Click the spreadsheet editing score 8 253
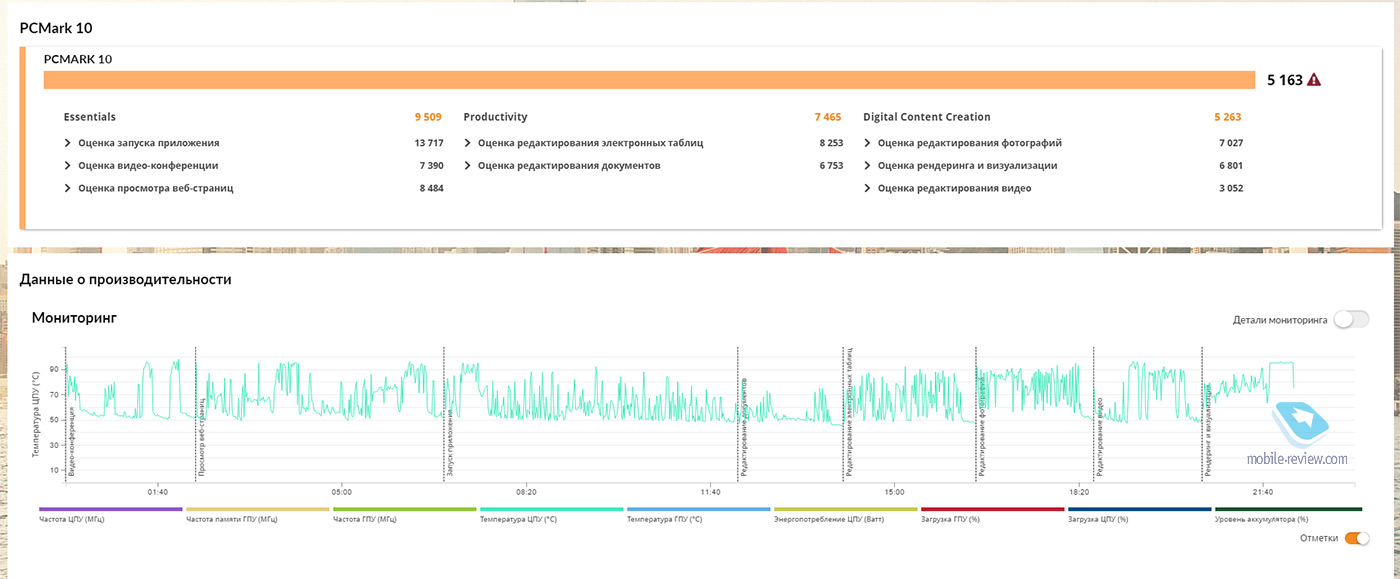 (830, 143)
